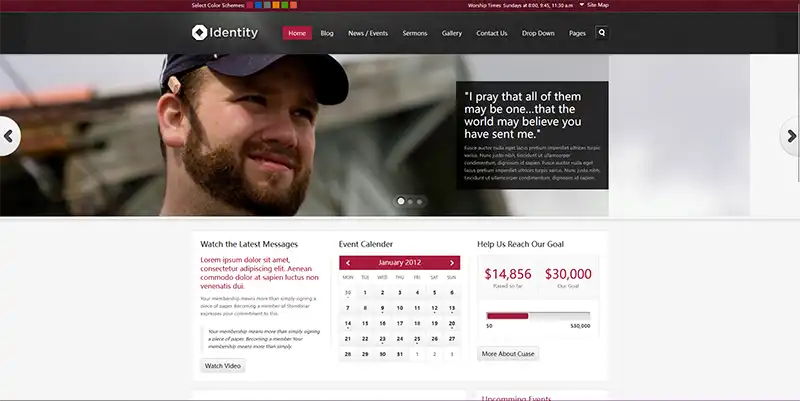Show previous month in the Event Calendar
The height and width of the screenshot is (401, 800).
pos(348,263)
